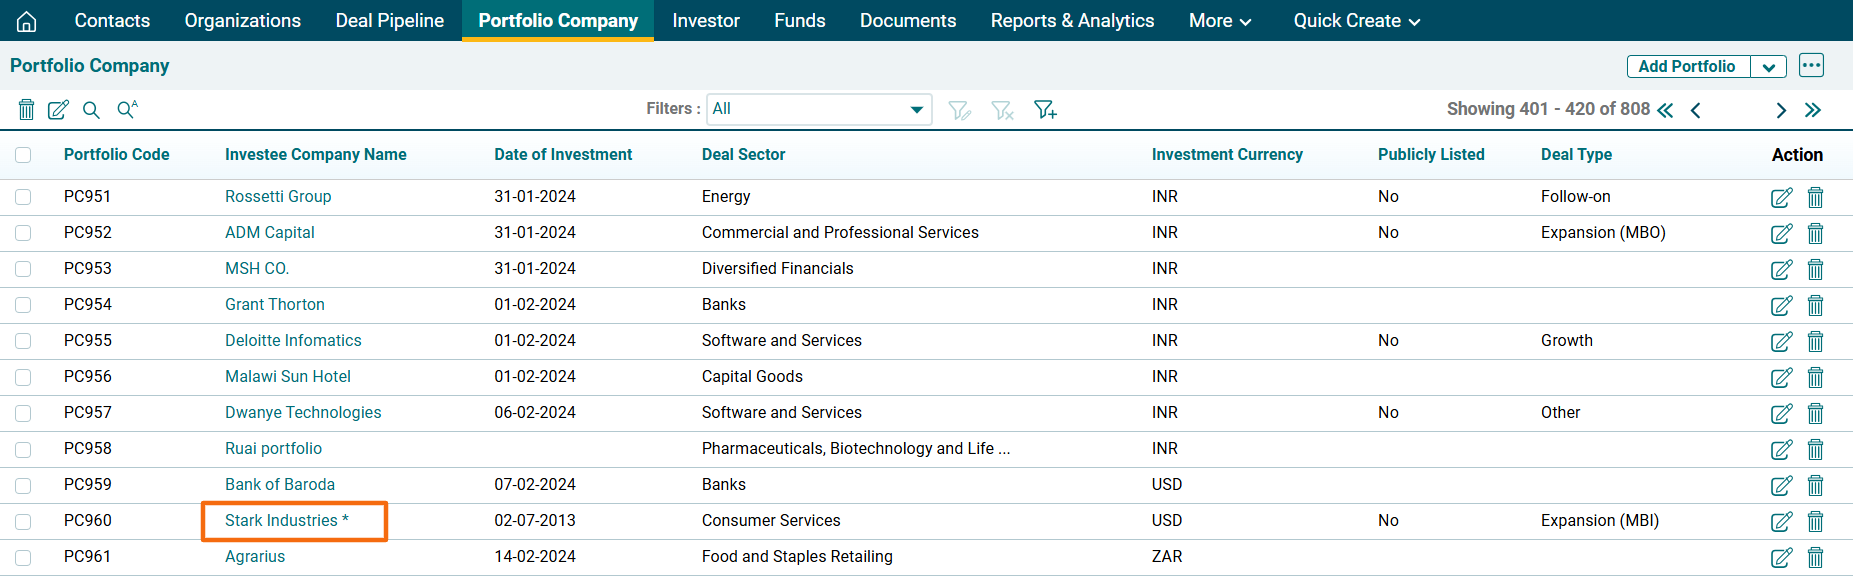This screenshot has height=576, width=1853.
Task: Expand the Quick Create menu
Action: coord(1356,21)
